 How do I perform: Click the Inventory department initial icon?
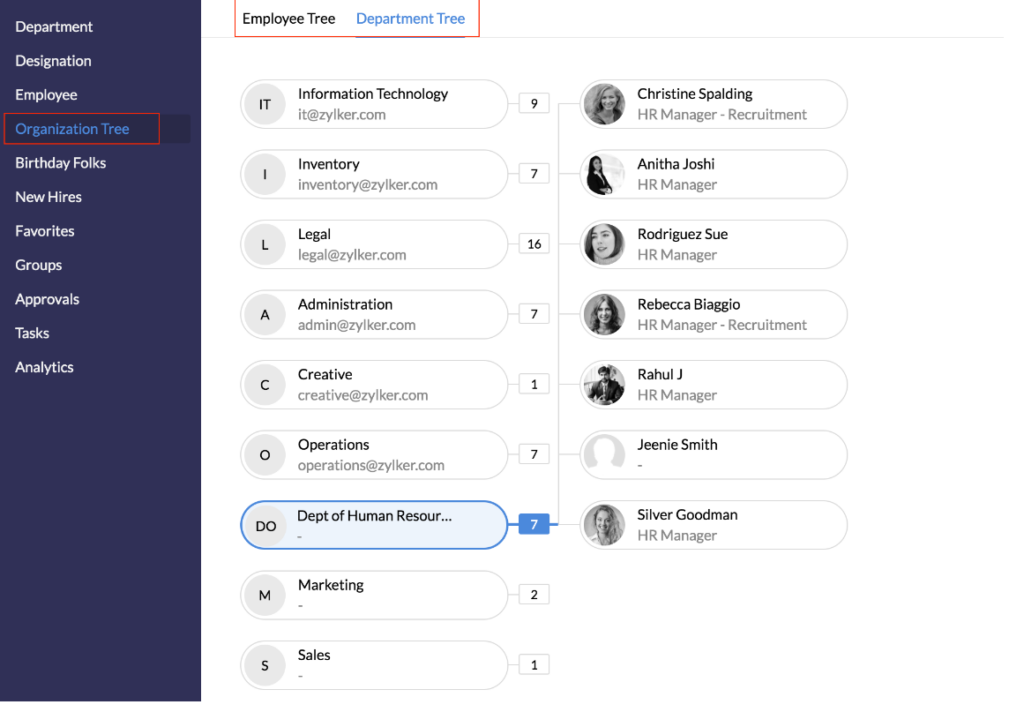pos(265,173)
